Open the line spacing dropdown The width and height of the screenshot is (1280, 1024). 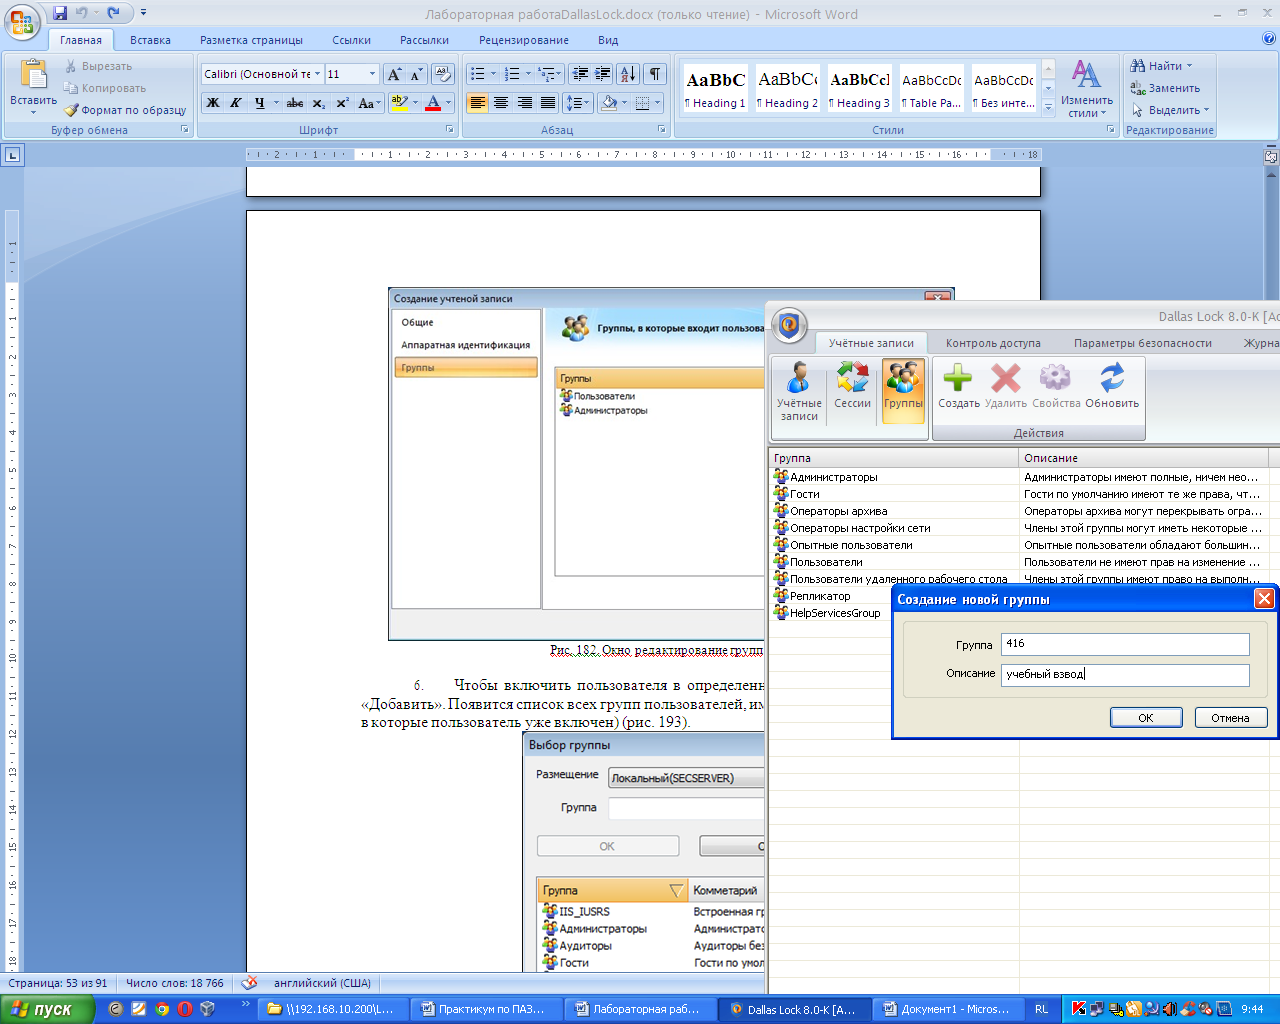pos(578,103)
